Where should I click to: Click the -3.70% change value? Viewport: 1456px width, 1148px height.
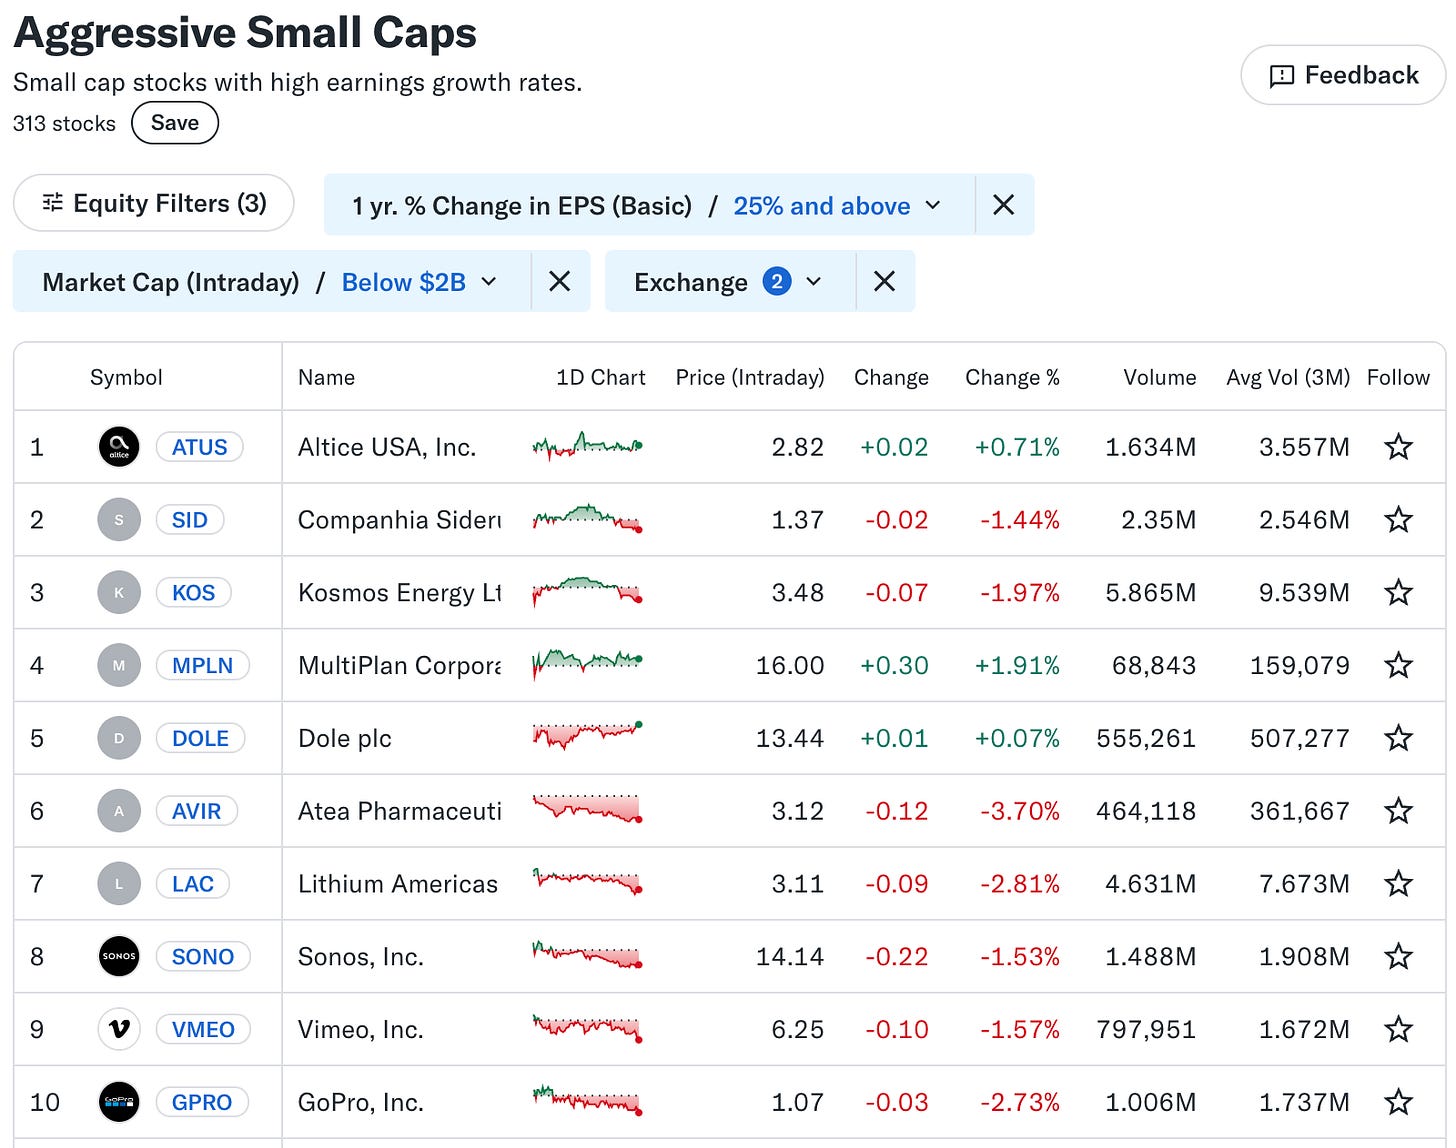(x=1019, y=811)
